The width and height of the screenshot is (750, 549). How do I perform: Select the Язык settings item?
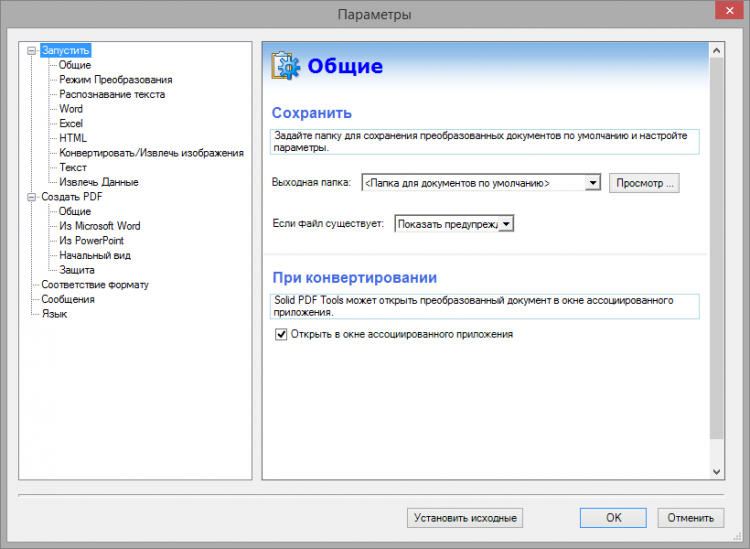pos(54,314)
